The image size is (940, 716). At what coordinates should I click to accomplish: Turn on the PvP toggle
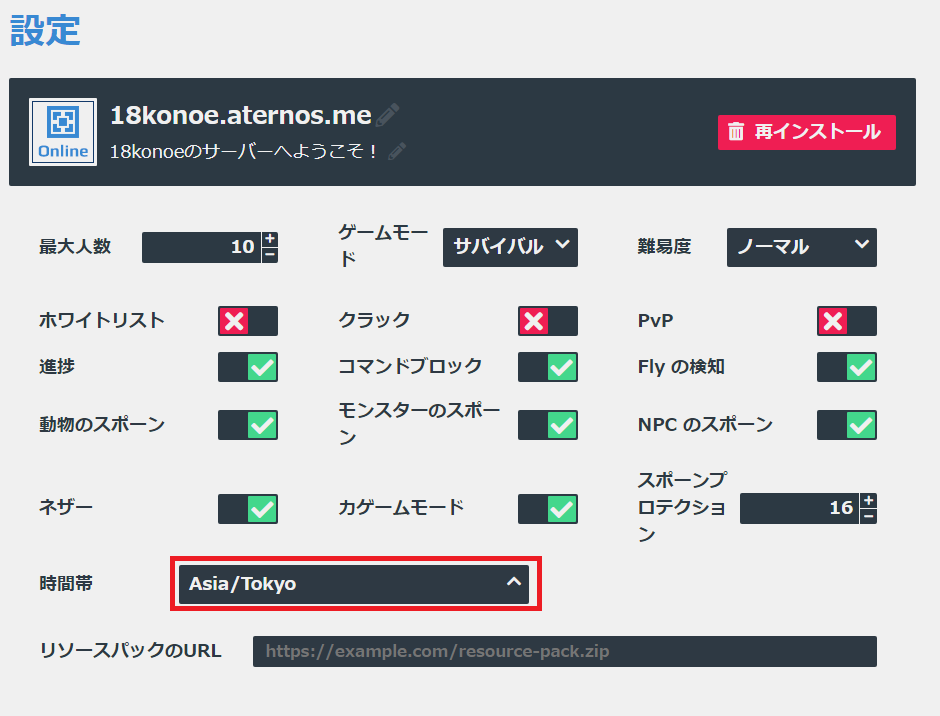click(846, 321)
